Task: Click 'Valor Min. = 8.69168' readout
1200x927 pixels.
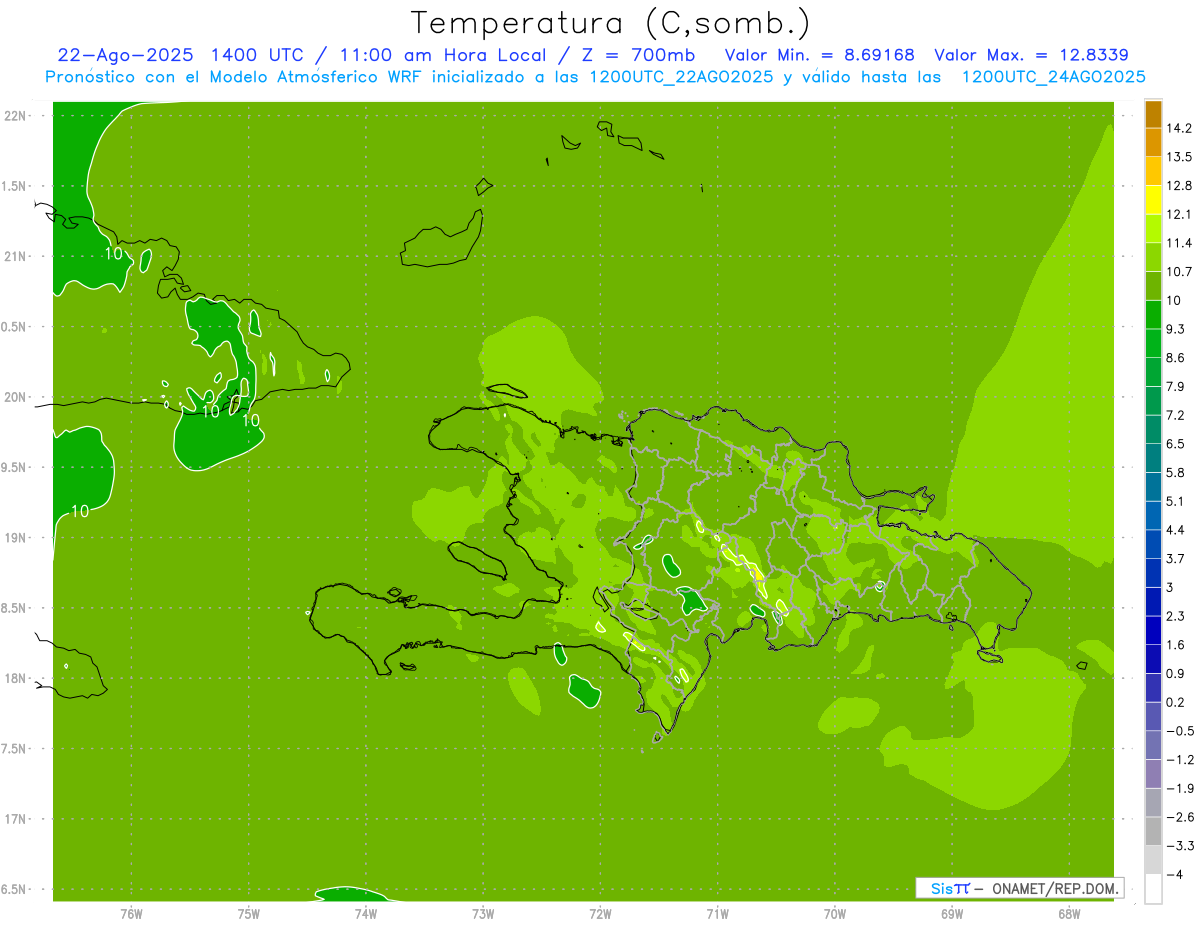Action: [819, 55]
